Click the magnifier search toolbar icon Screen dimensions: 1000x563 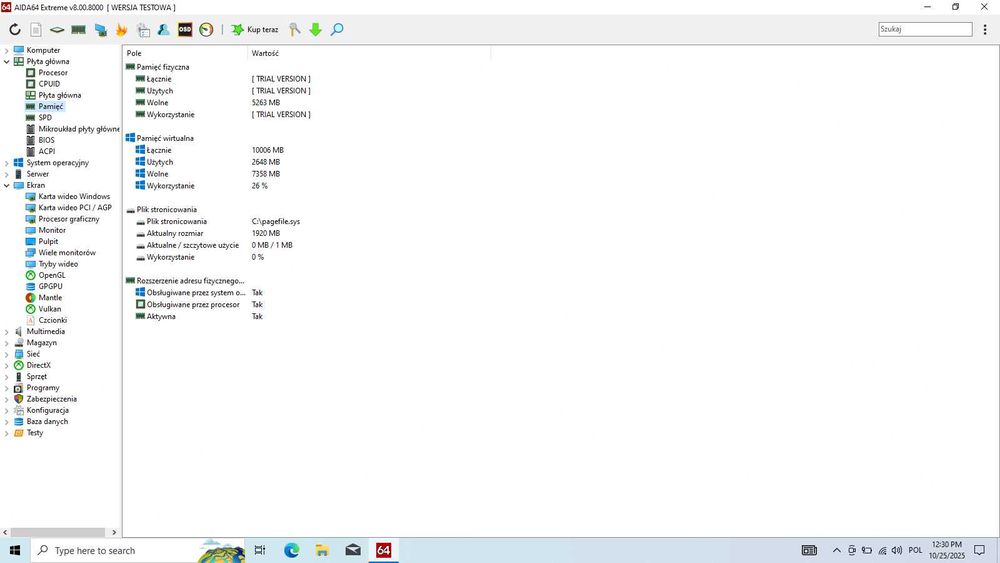(x=337, y=29)
